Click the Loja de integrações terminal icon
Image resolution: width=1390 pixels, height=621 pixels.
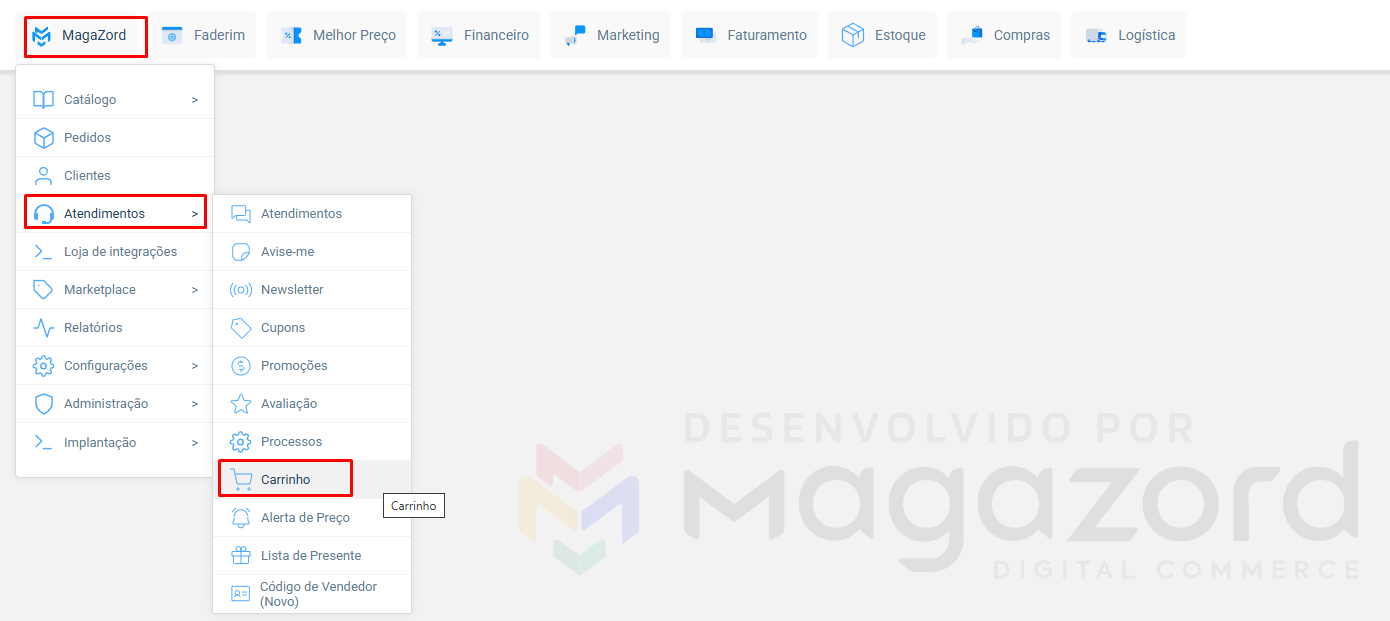point(43,252)
